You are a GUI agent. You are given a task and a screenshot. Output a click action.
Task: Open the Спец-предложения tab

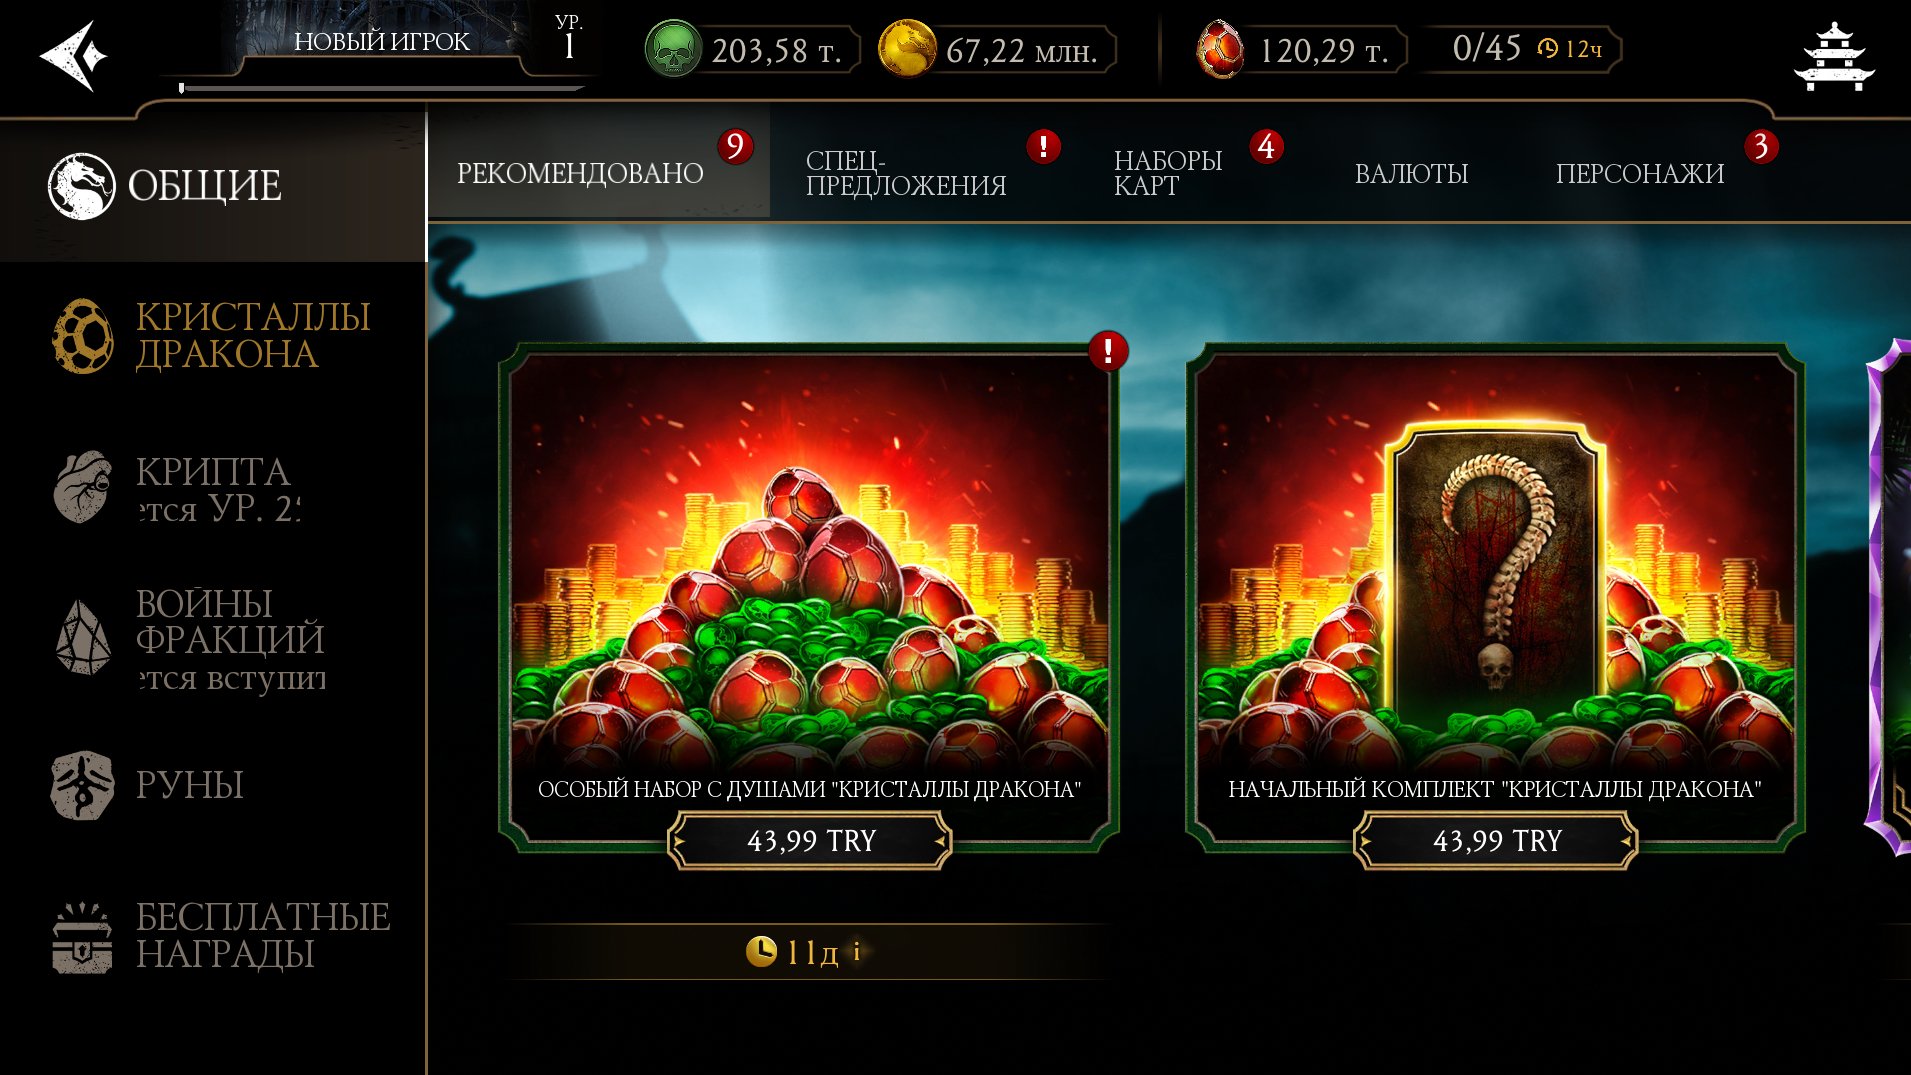coord(906,173)
